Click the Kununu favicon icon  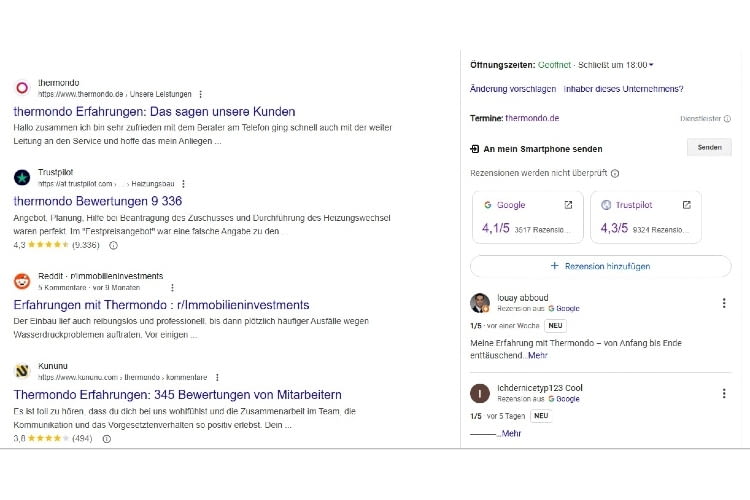pyautogui.click(x=22, y=371)
